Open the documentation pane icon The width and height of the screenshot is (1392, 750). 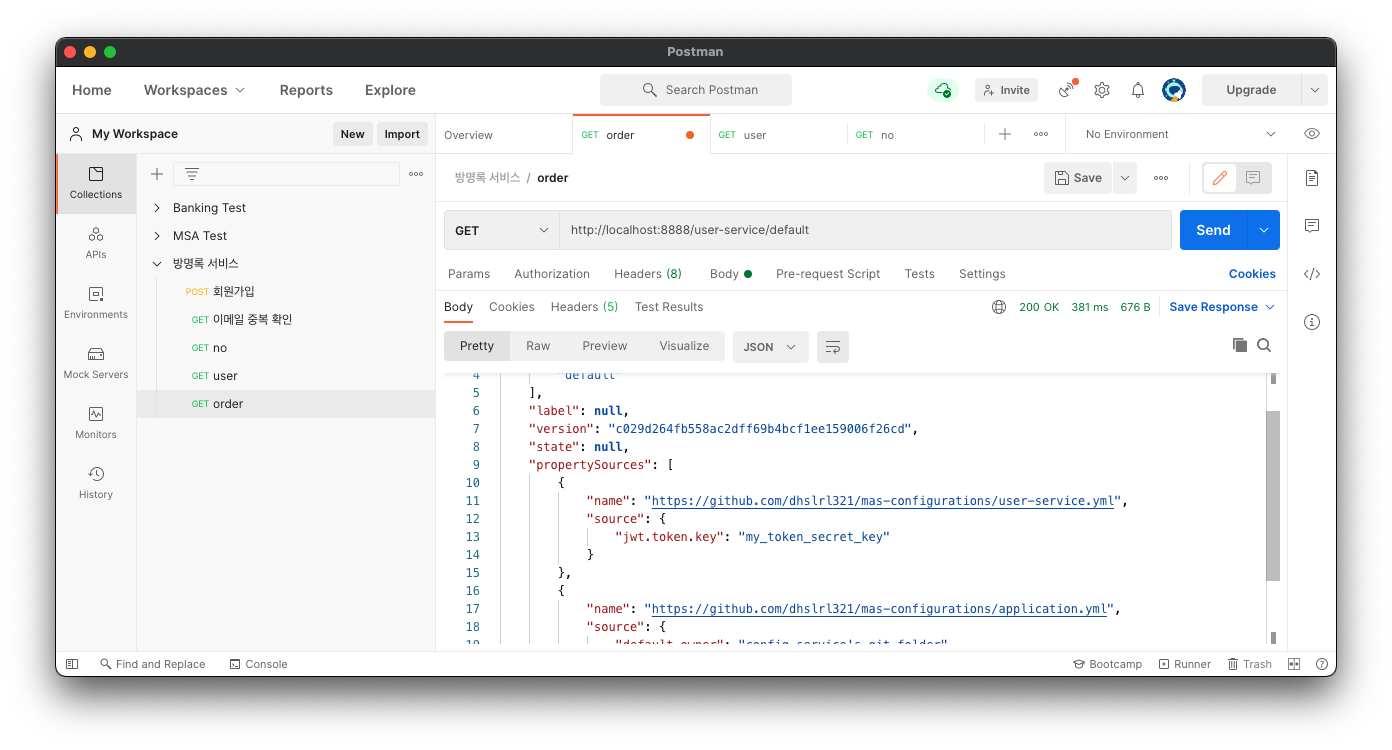[1312, 178]
